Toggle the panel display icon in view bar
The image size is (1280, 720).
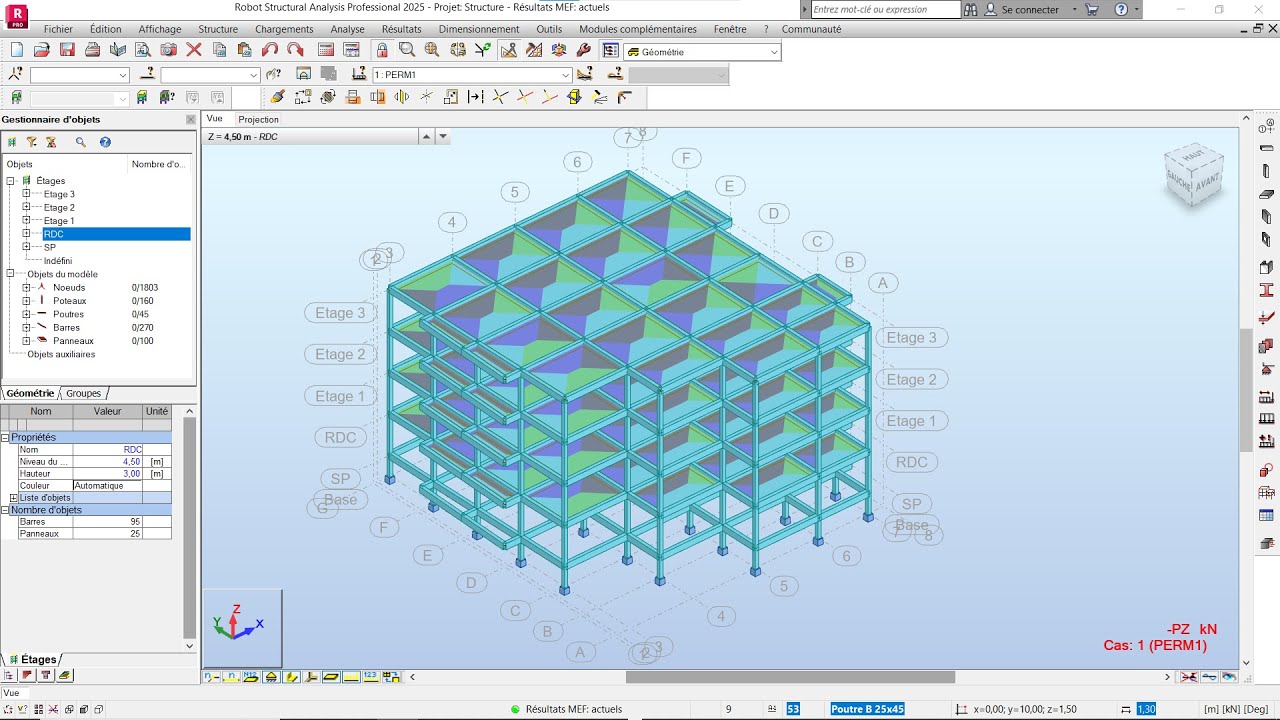point(331,677)
